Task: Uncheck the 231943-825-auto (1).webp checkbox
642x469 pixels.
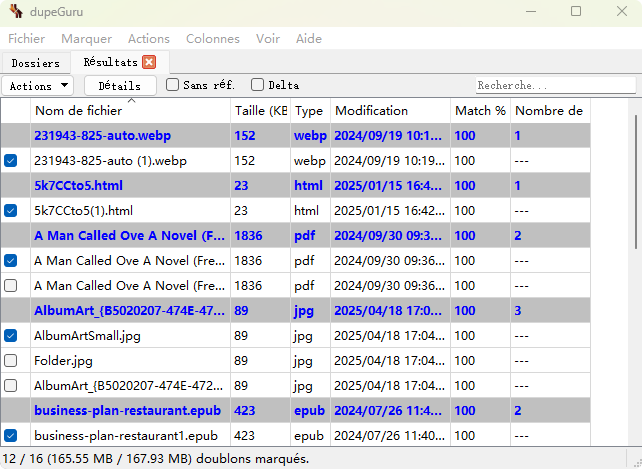Action: click(11, 160)
